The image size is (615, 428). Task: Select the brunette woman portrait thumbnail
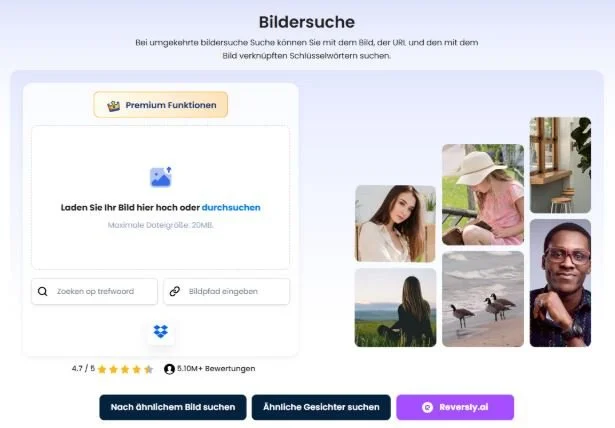pyautogui.click(x=395, y=224)
